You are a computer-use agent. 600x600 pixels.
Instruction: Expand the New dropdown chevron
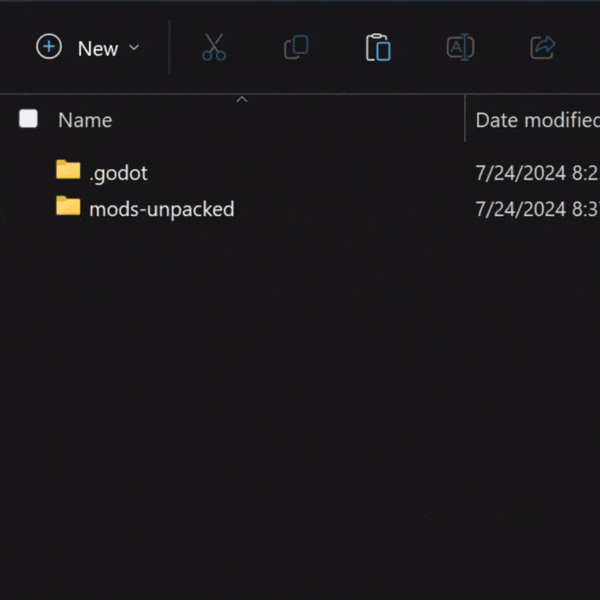click(135, 48)
